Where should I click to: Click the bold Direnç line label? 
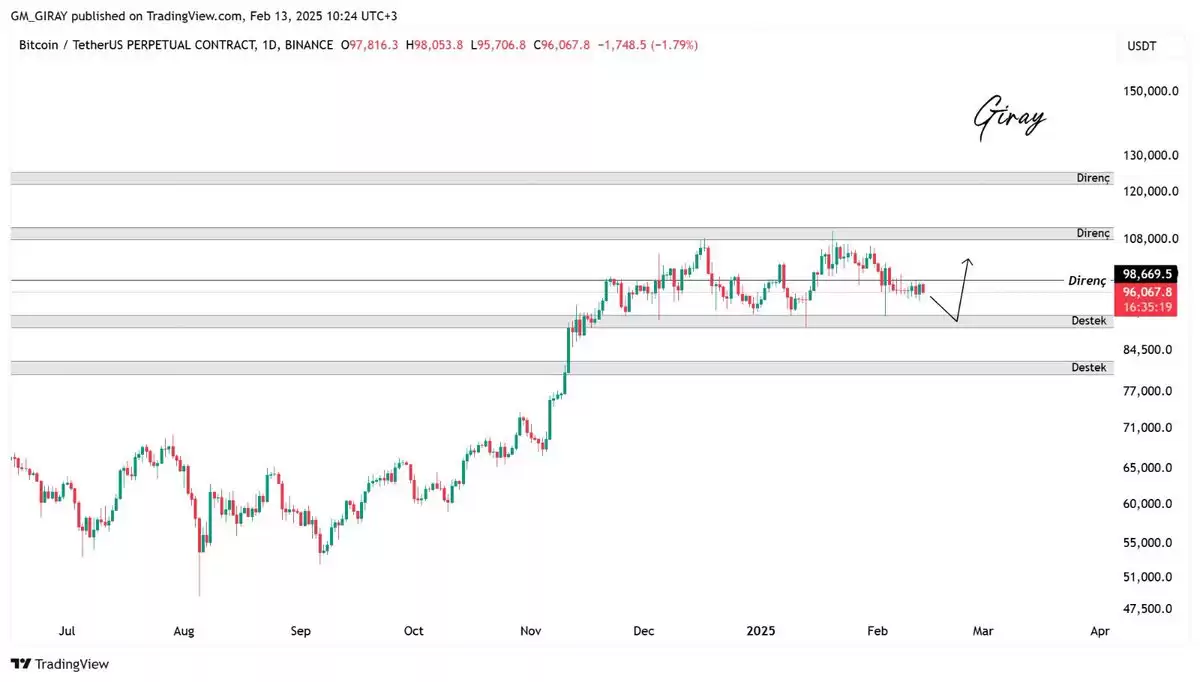click(1087, 281)
